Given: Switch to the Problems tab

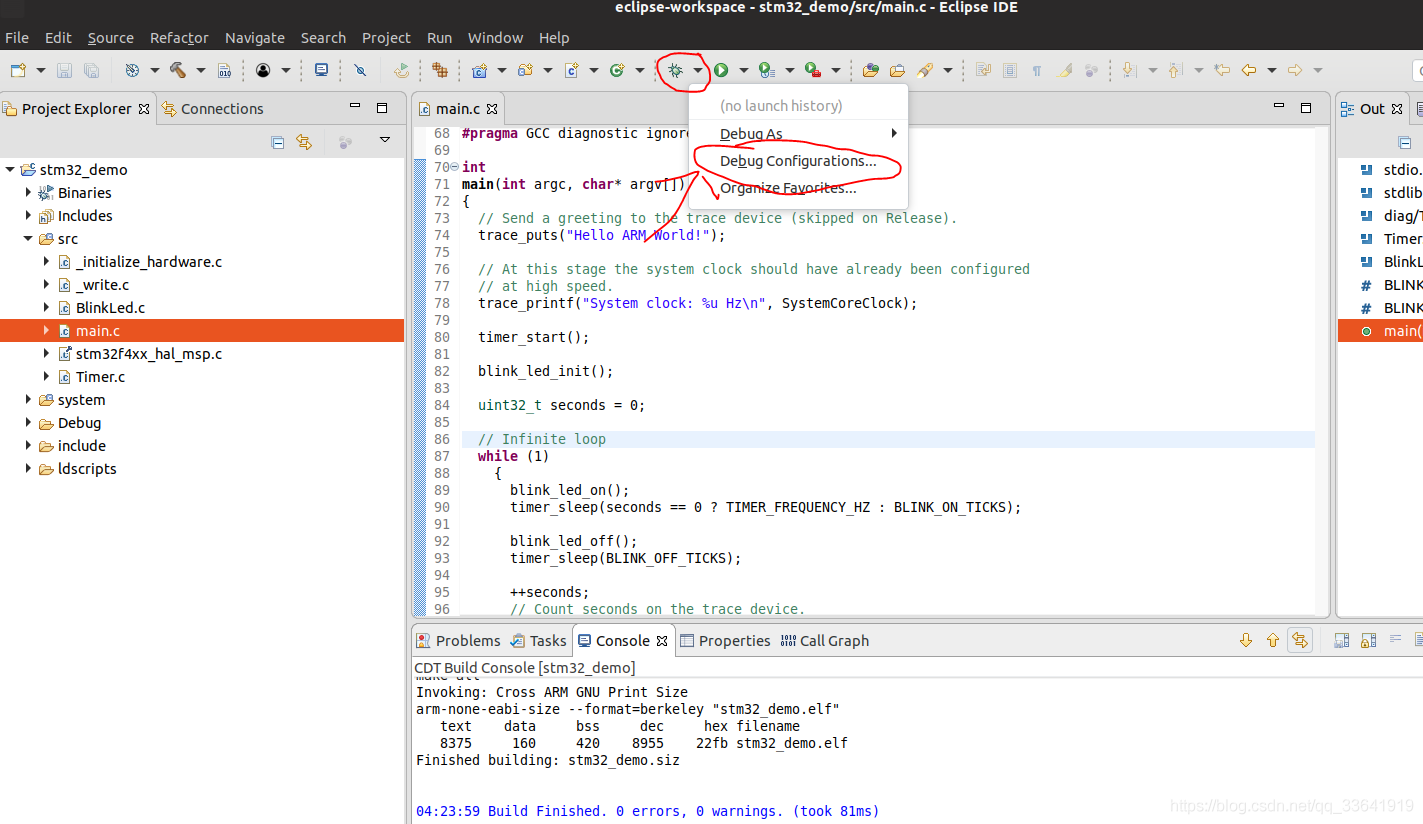Looking at the screenshot, I should pyautogui.click(x=458, y=641).
